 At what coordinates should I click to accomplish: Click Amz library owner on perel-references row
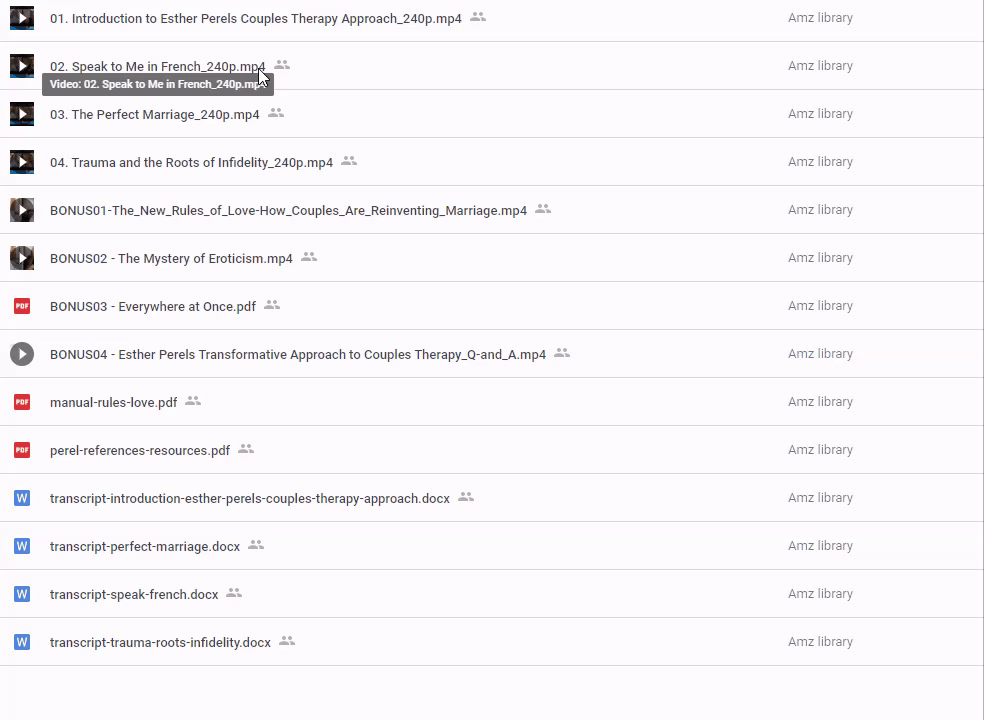click(x=820, y=450)
